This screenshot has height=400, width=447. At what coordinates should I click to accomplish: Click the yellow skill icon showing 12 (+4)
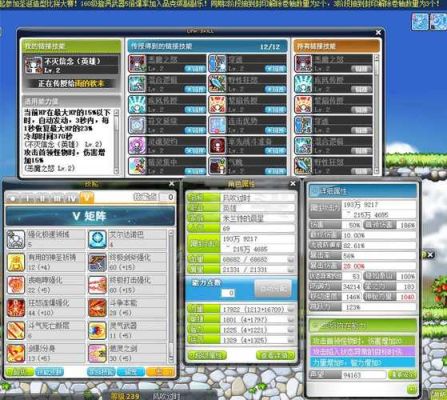16,262
